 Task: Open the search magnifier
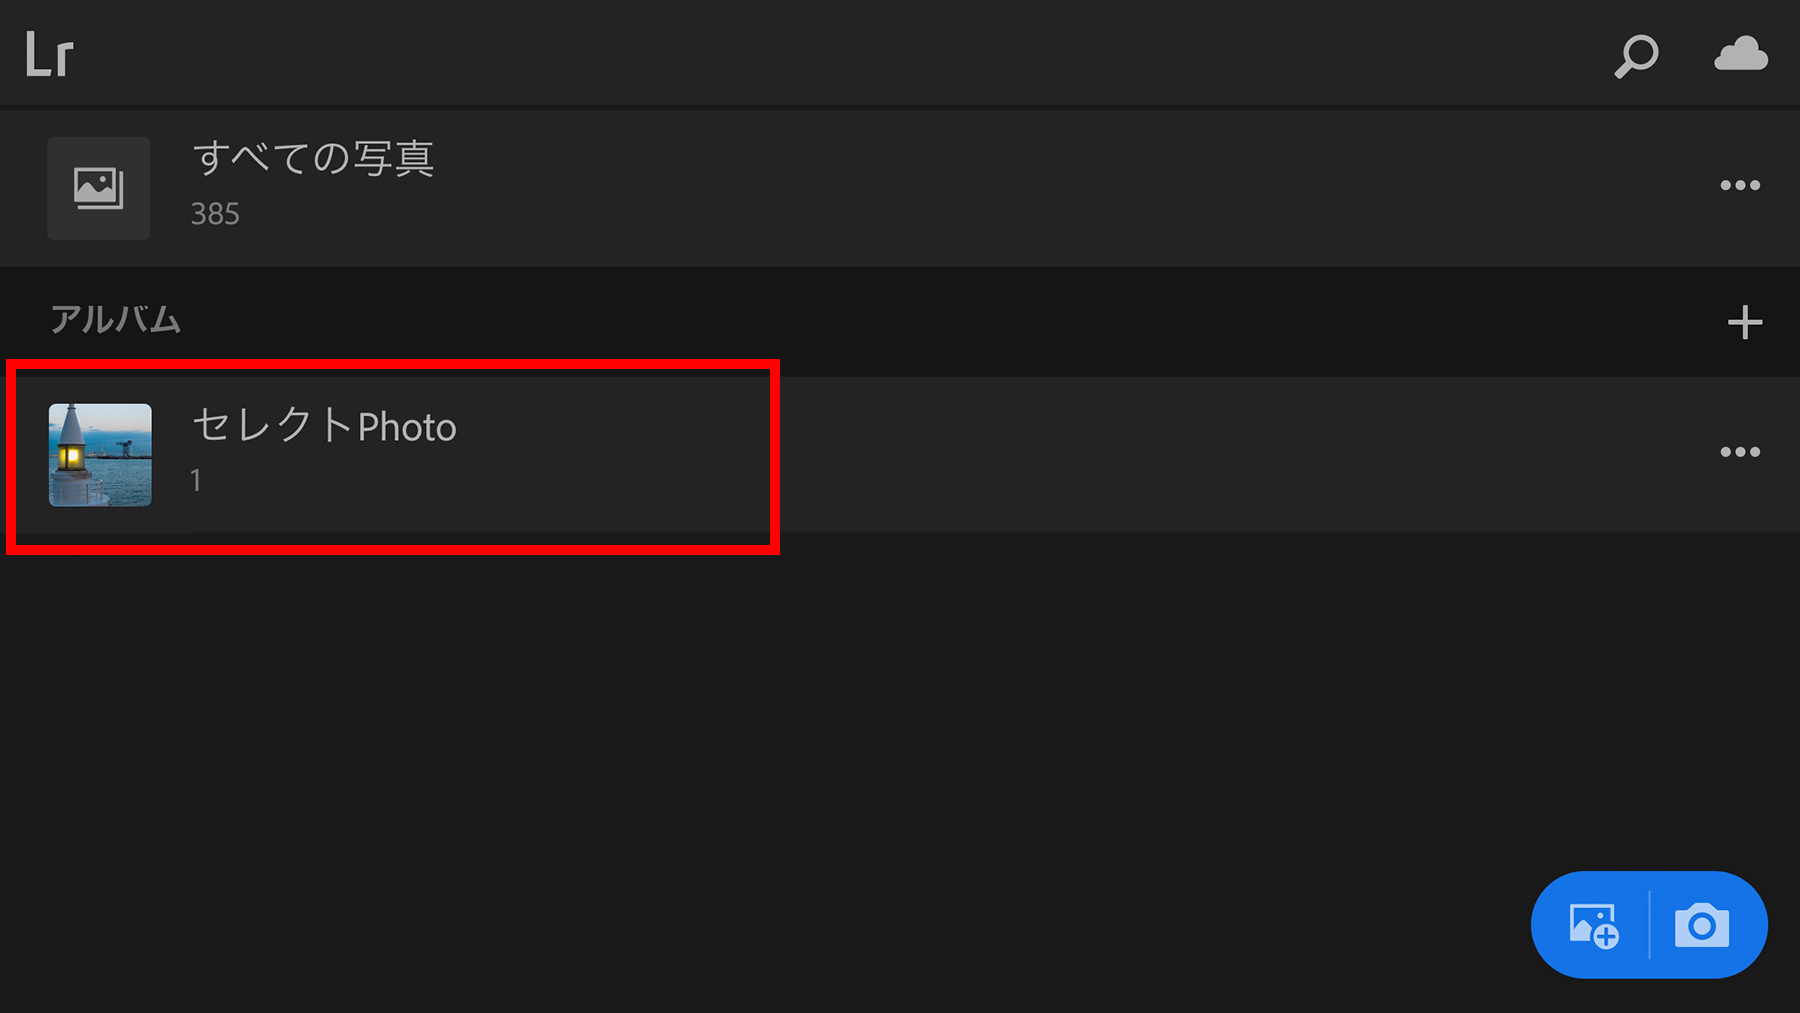(x=1636, y=56)
